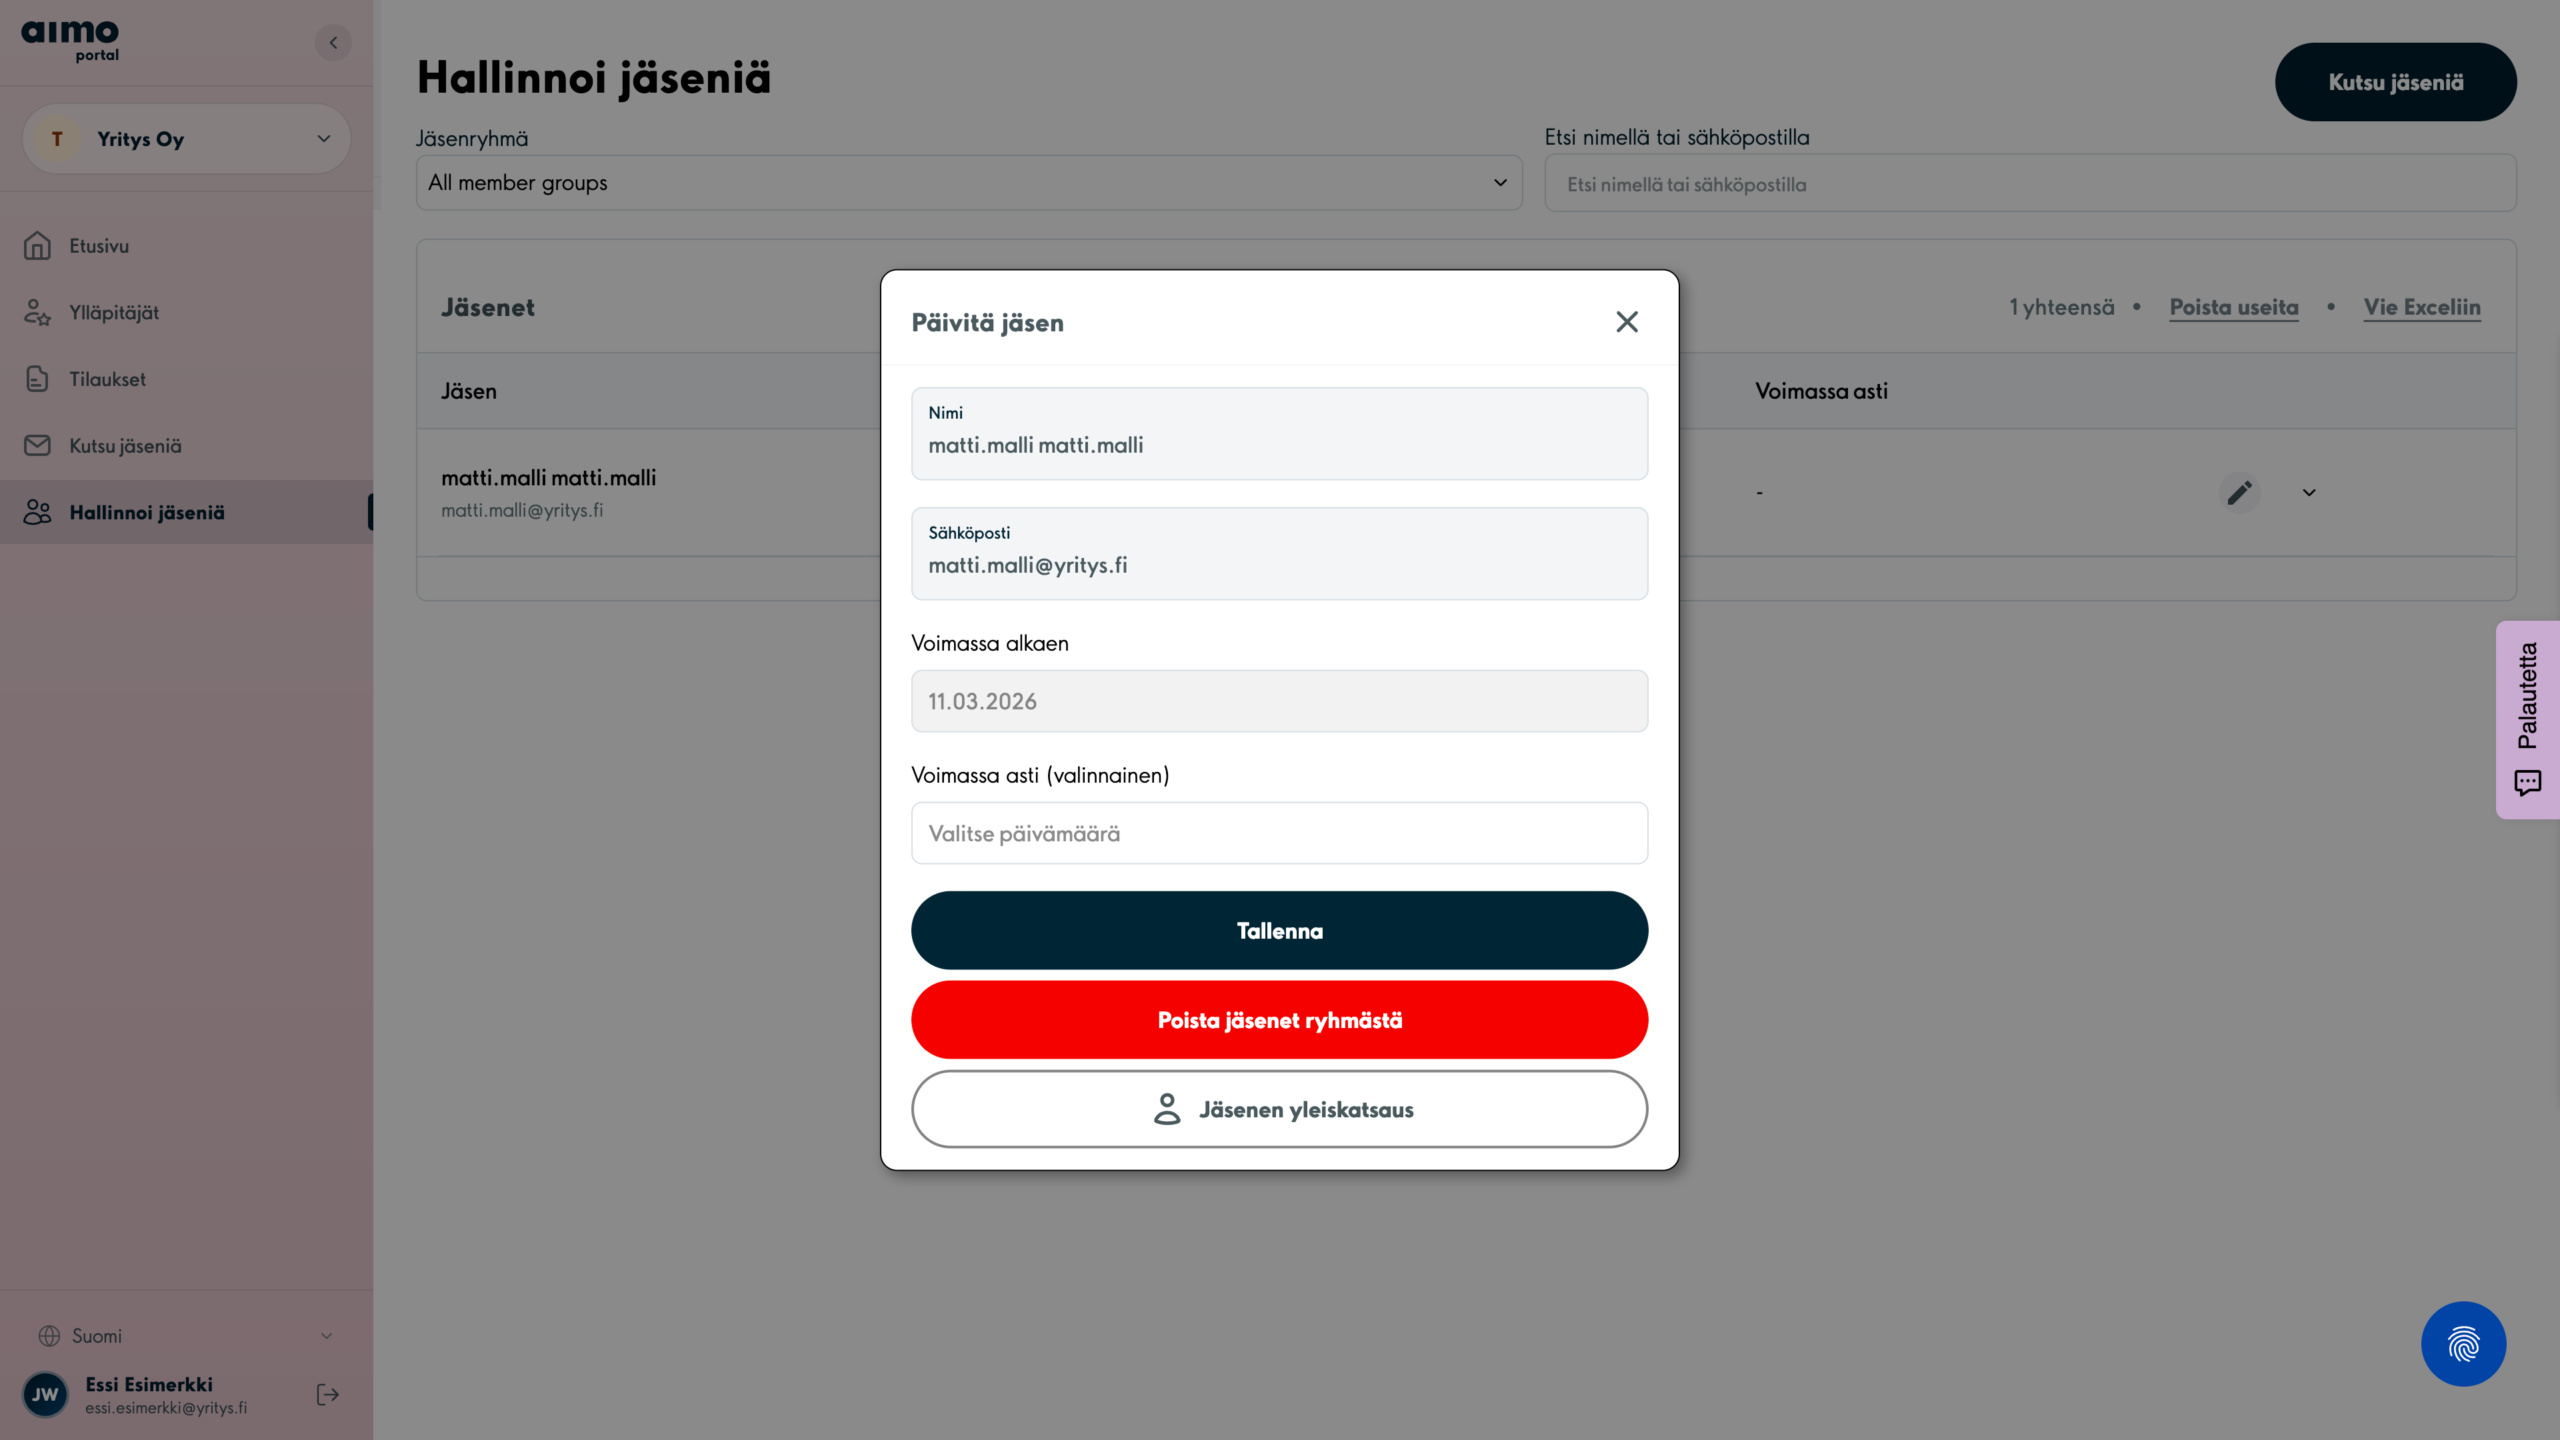The height and width of the screenshot is (1440, 2560).
Task: Open the blue fingerprint widget
Action: 2463,1344
